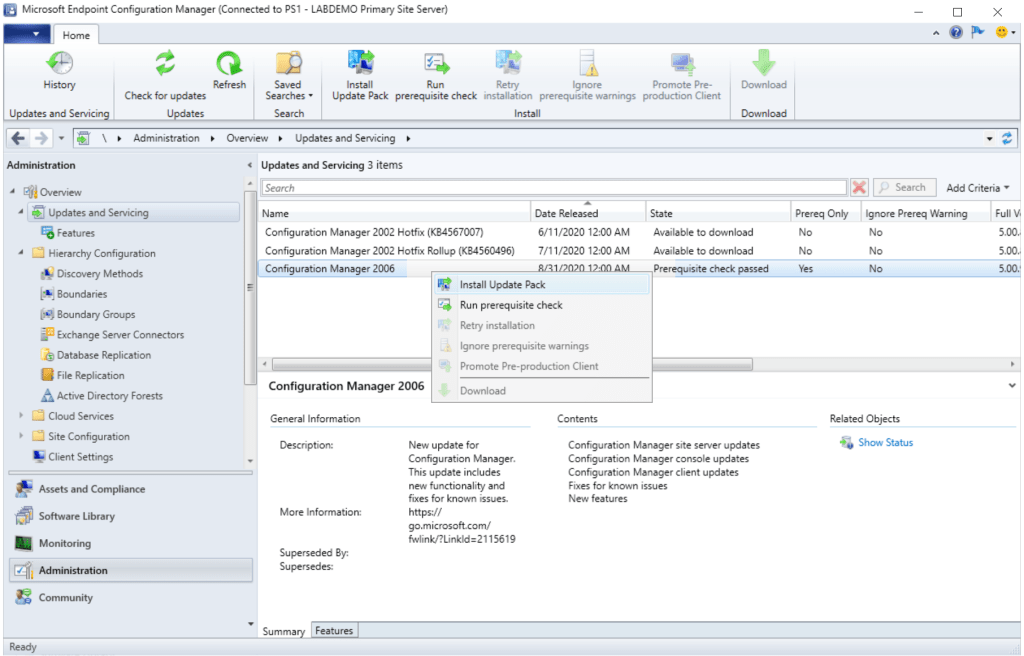Choose Install Update Pack in context menu

point(502,285)
